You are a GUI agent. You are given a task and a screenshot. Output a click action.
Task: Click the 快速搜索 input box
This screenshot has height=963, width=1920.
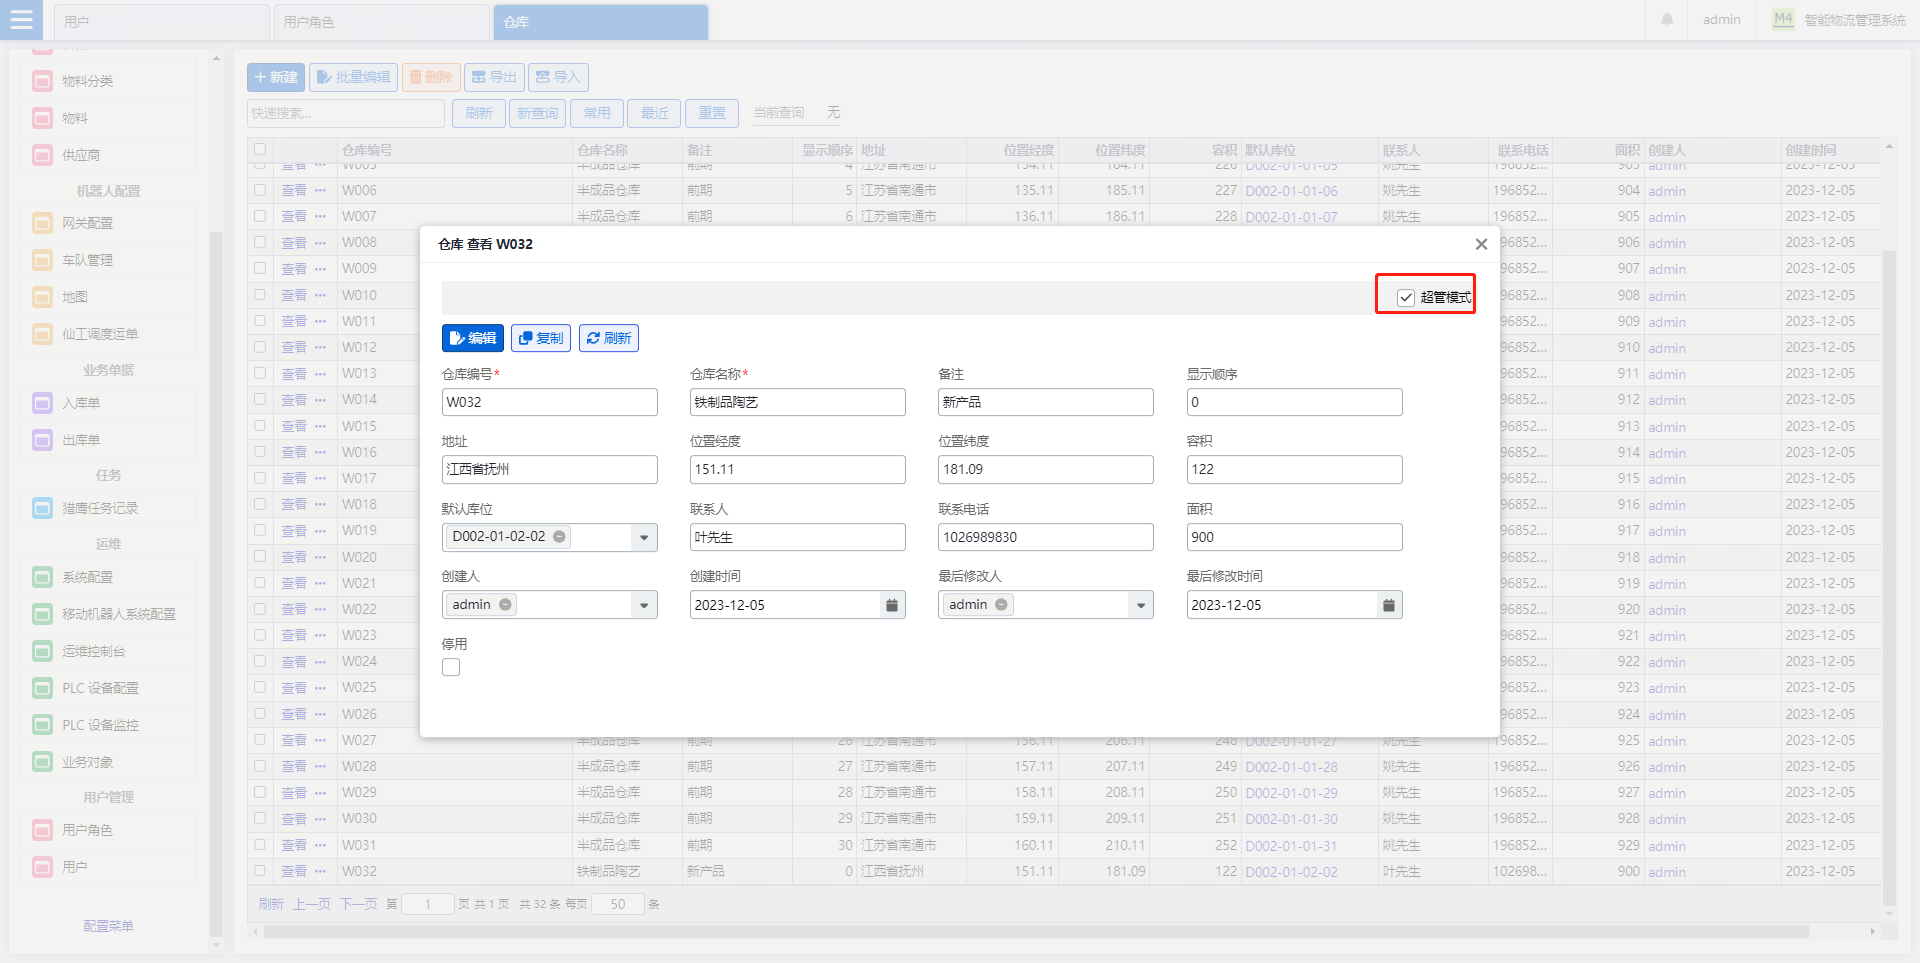click(x=346, y=113)
